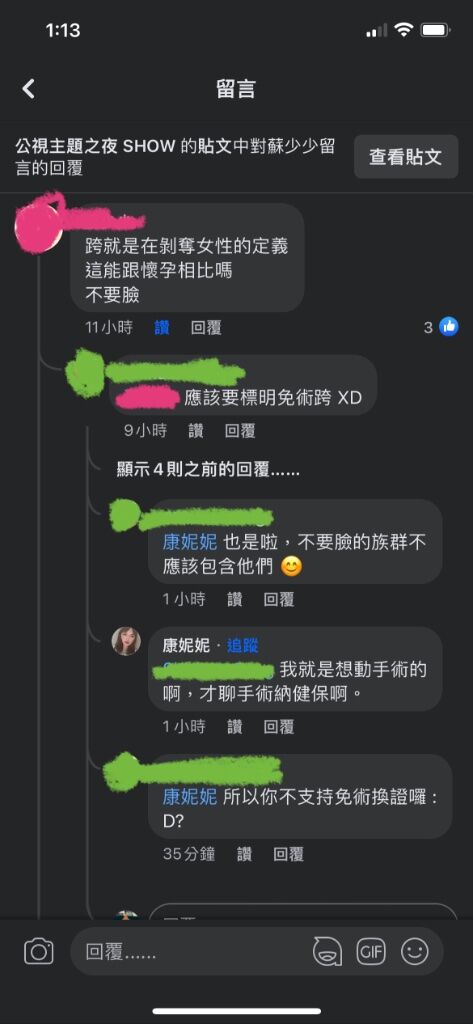473x1024 pixels.
Task: Reply to 康妮妮's 1小時 comment
Action: (x=279, y=727)
